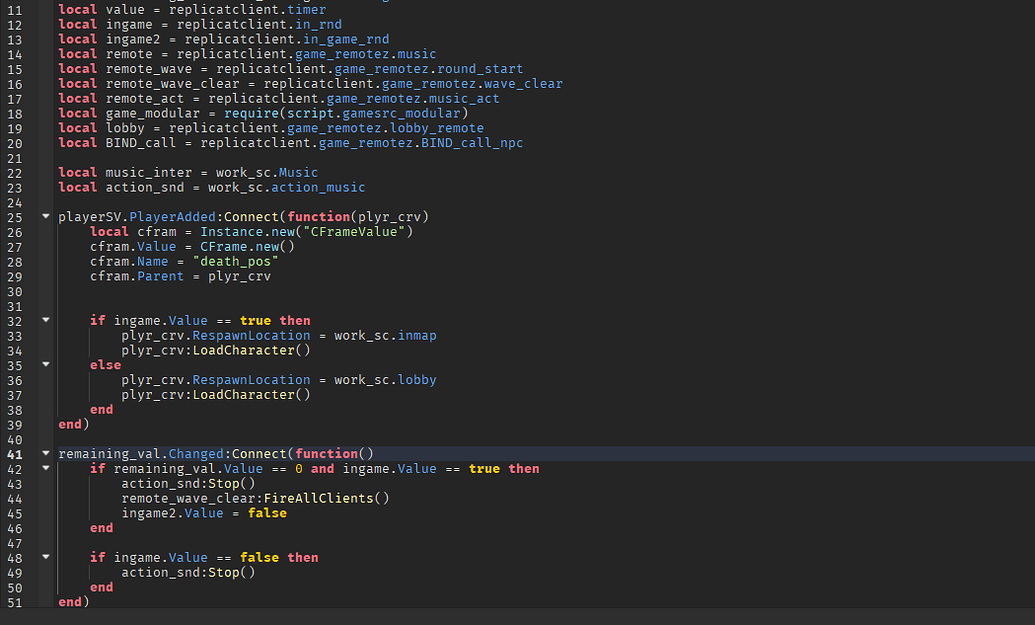Collapse the remaining_val.Changed function block
The width and height of the screenshot is (1035, 625).
44,453
